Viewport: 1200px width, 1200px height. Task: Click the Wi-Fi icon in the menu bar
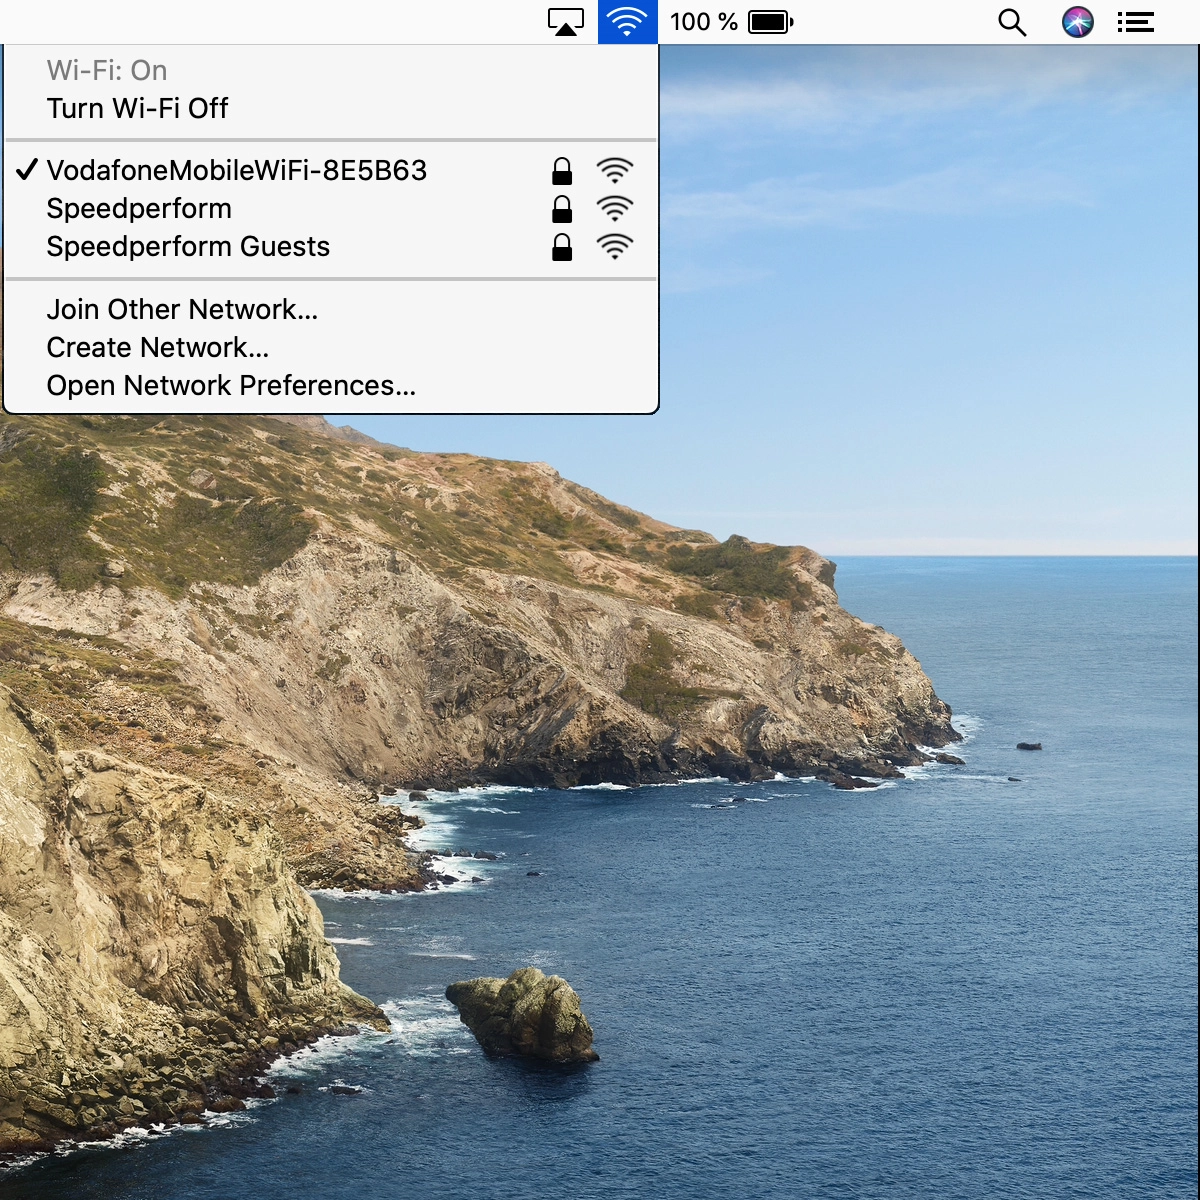coord(627,22)
